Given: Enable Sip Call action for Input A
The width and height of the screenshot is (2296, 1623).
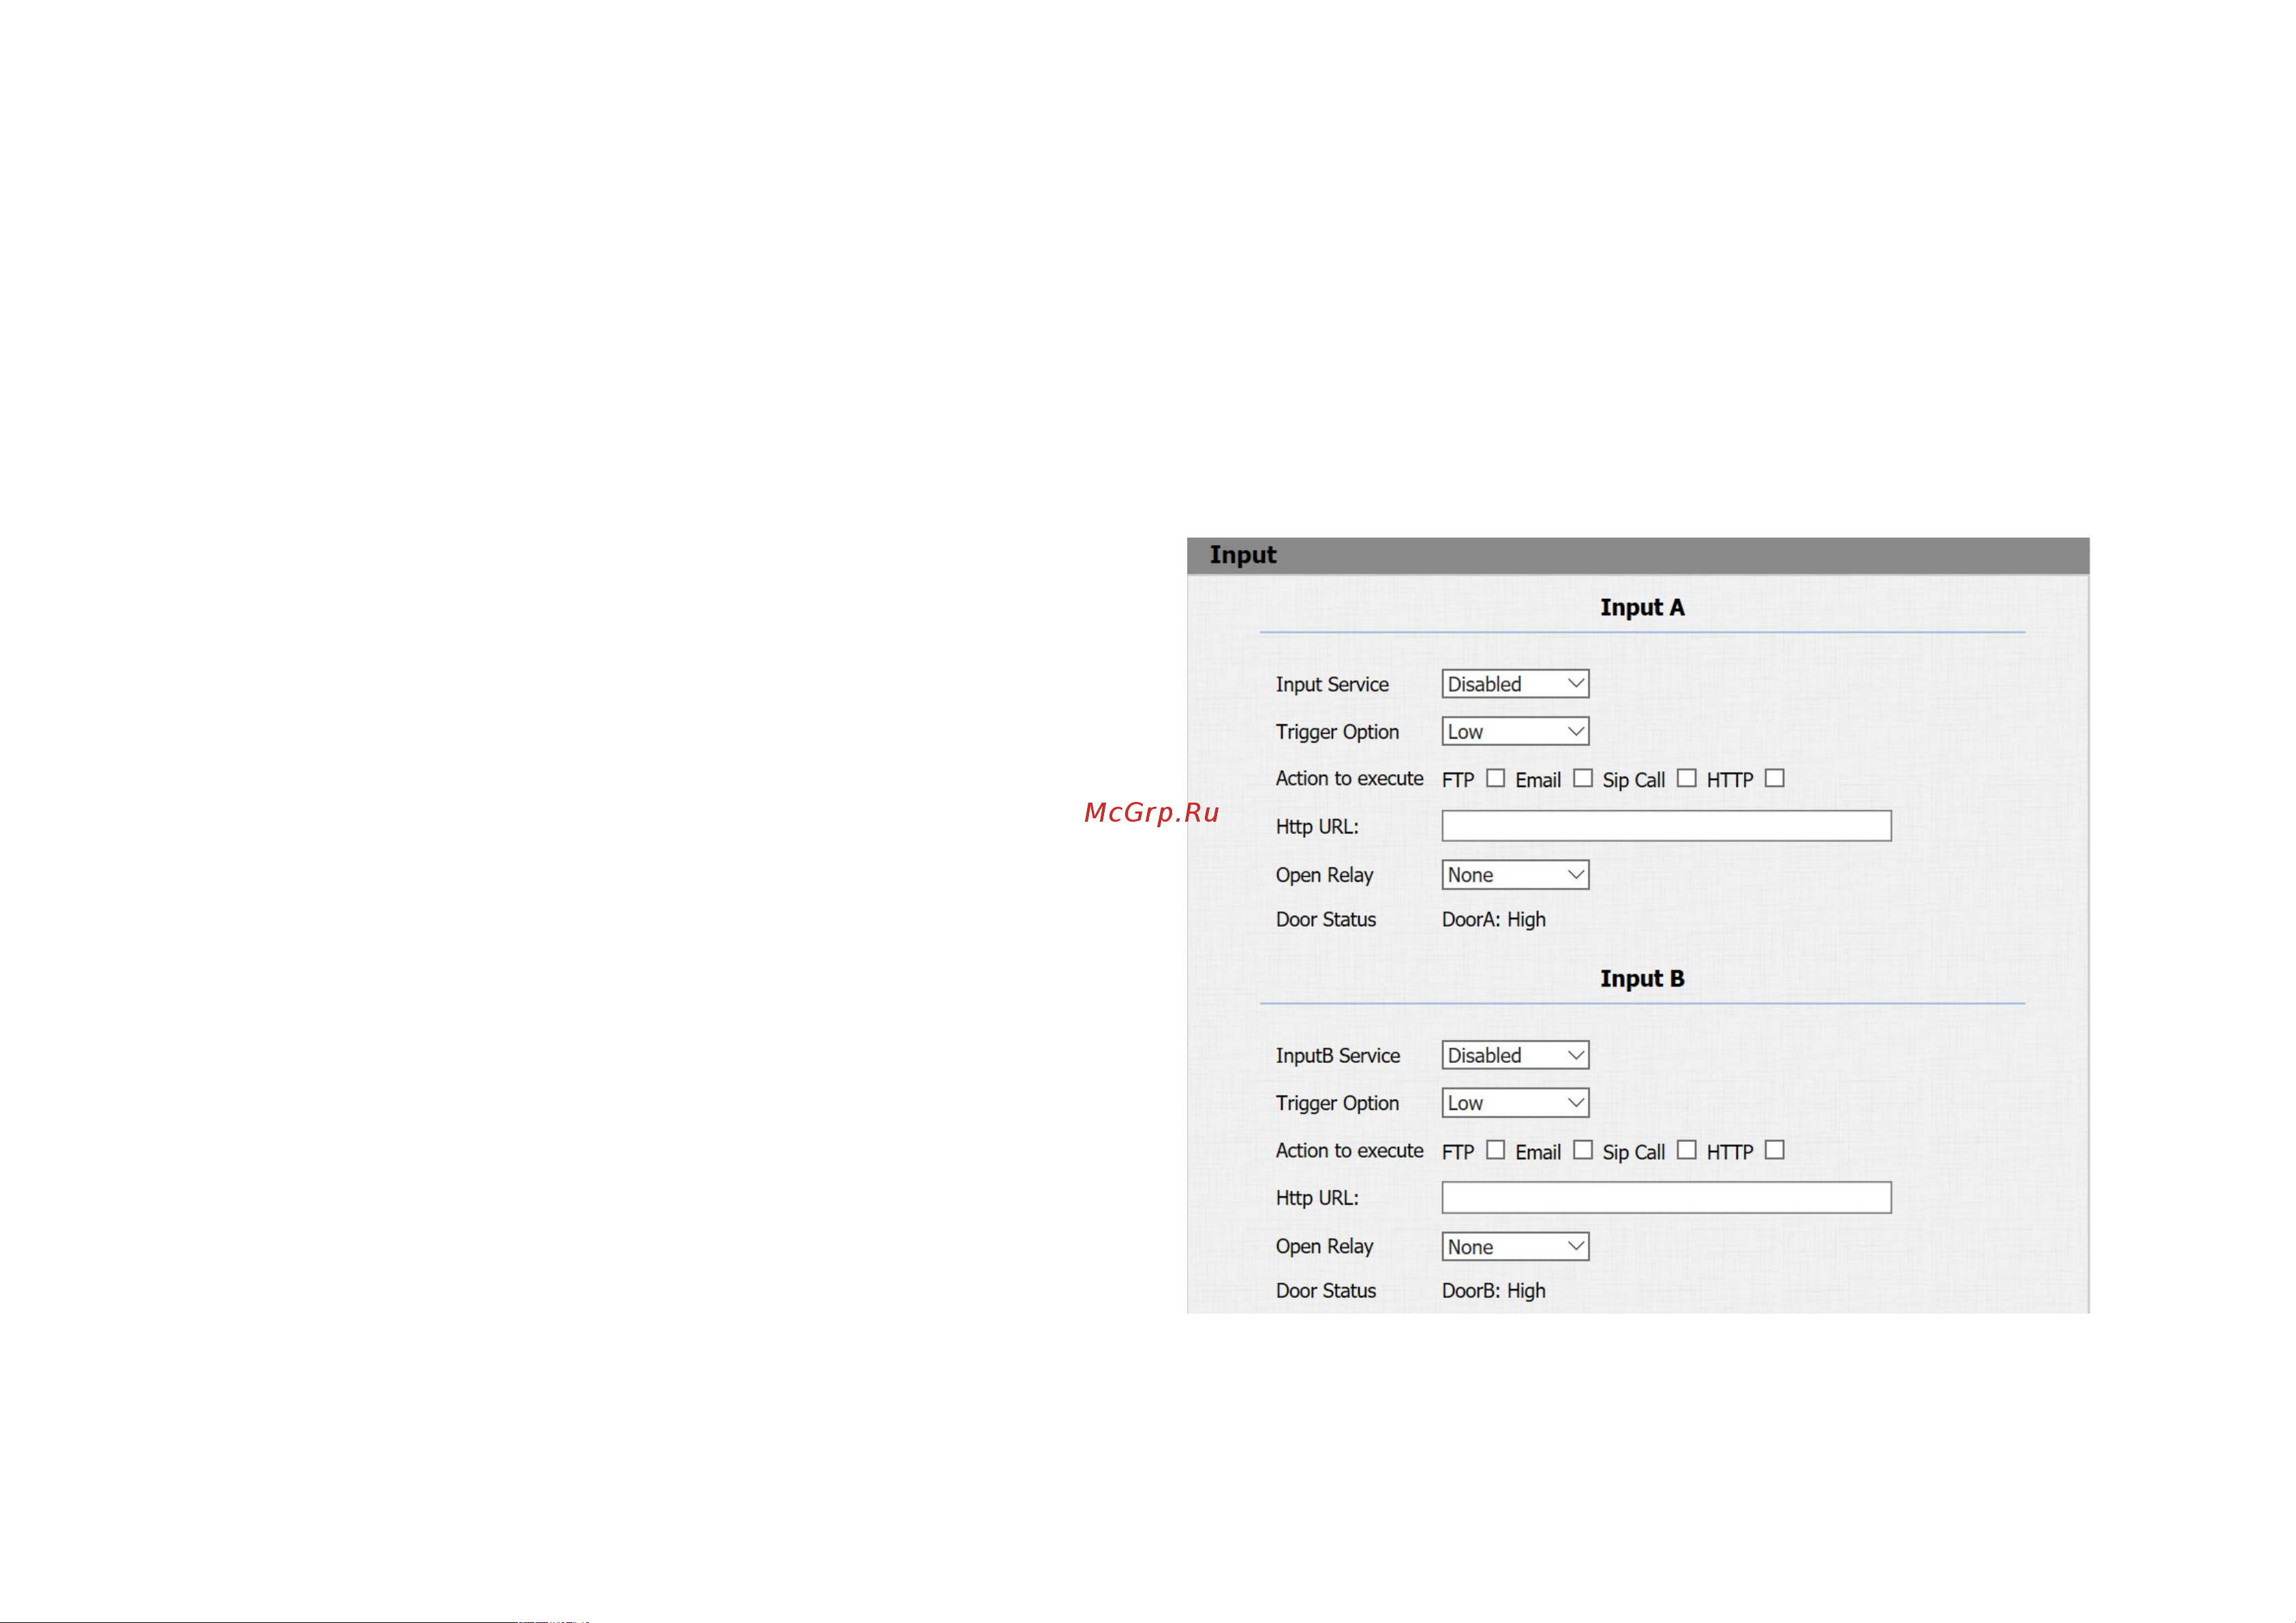Looking at the screenshot, I should point(1687,778).
